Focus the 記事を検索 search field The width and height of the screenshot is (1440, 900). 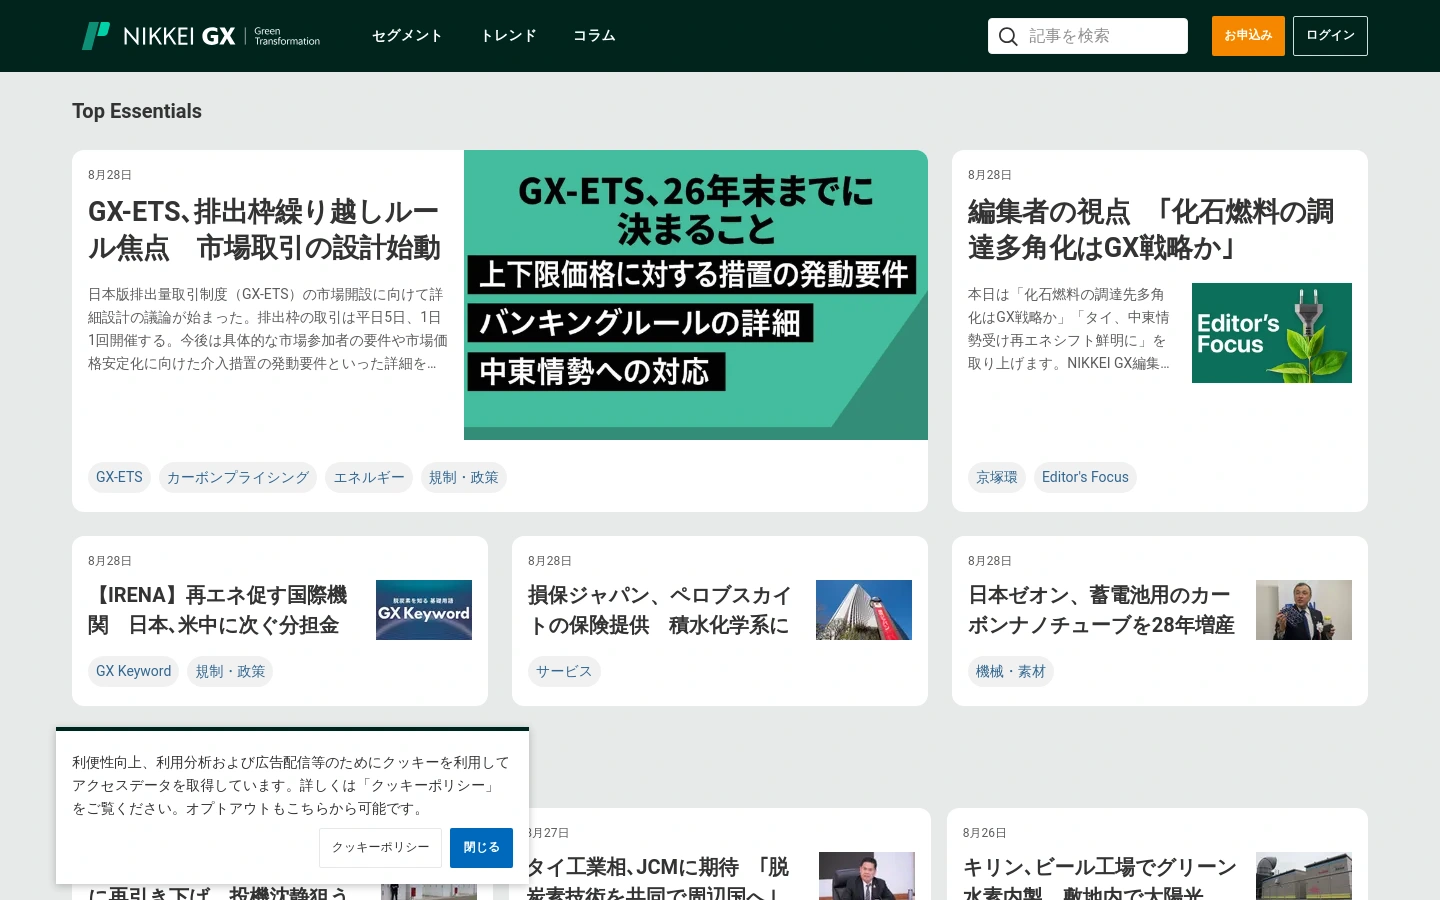pos(1088,36)
